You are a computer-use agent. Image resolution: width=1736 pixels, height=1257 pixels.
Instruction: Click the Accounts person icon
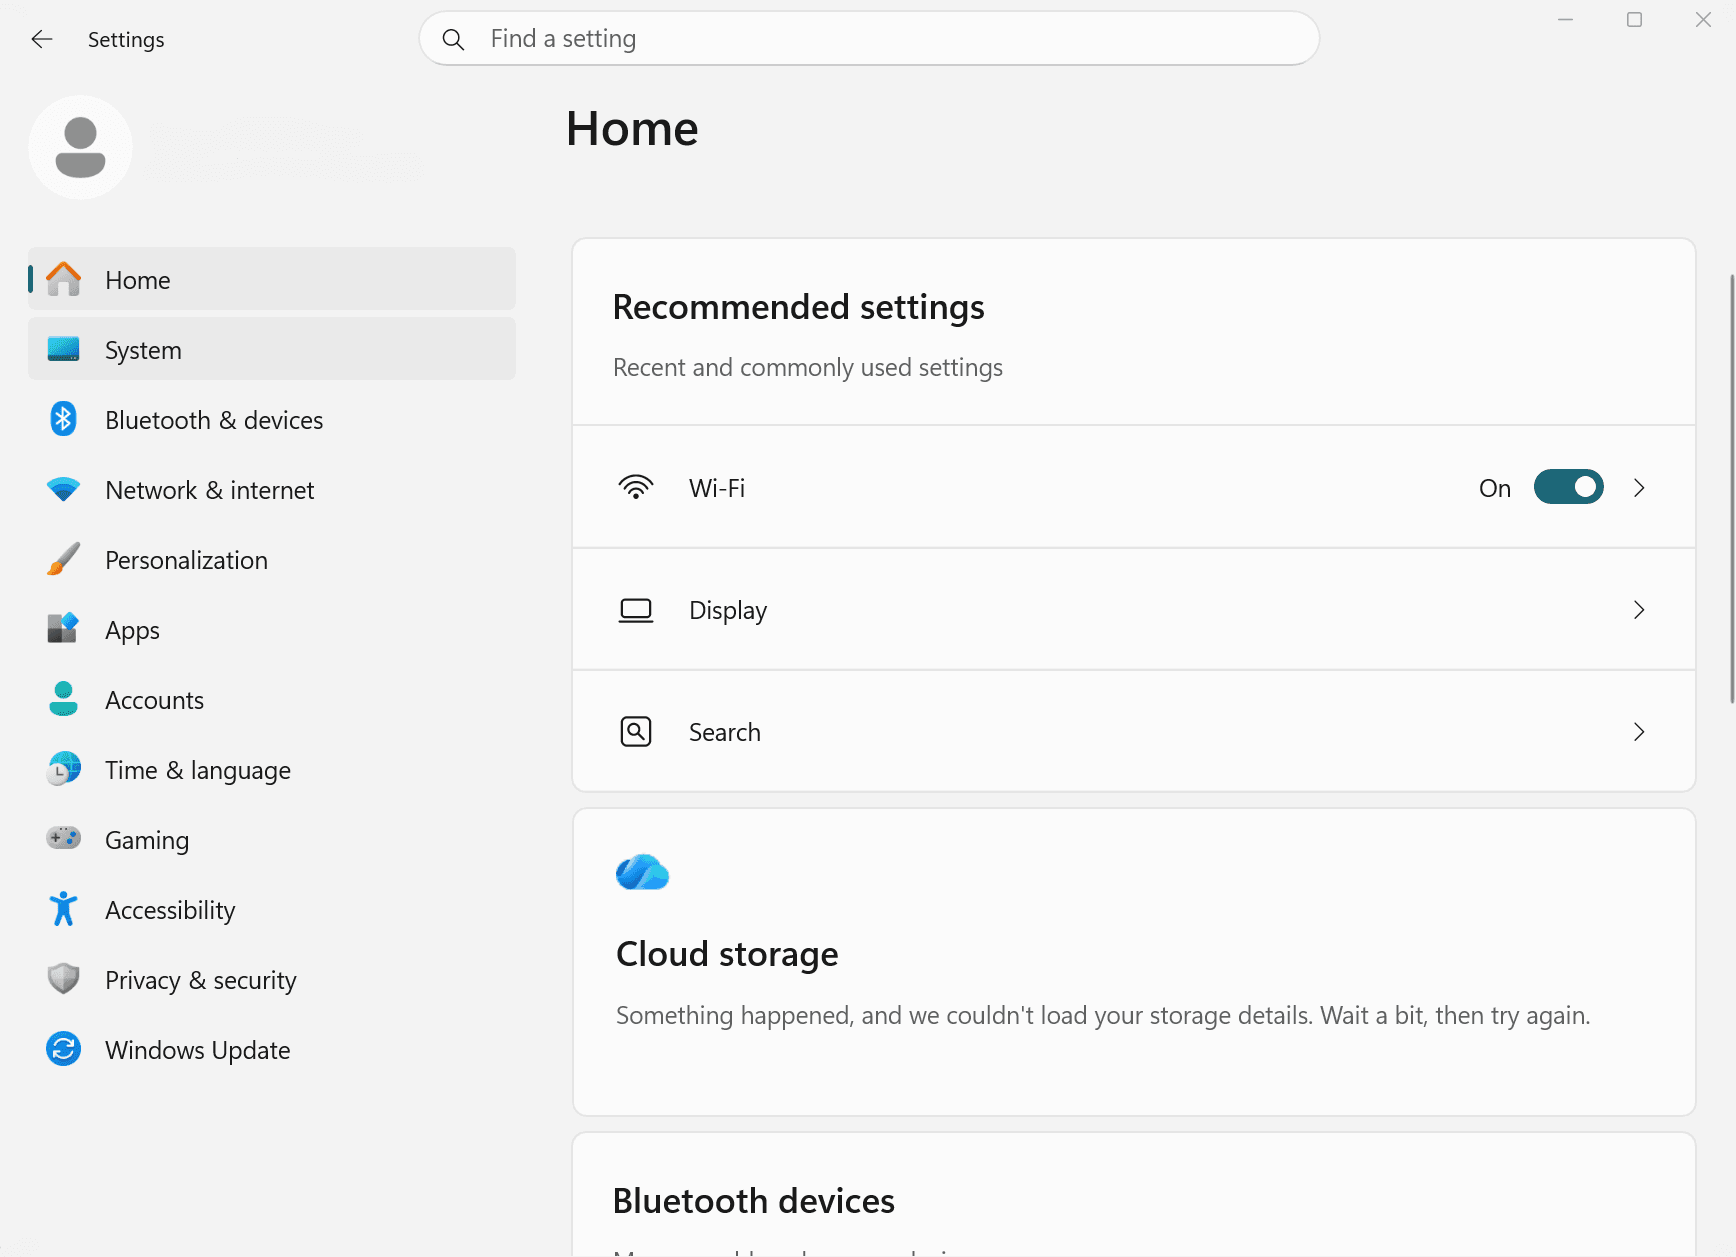pos(64,699)
